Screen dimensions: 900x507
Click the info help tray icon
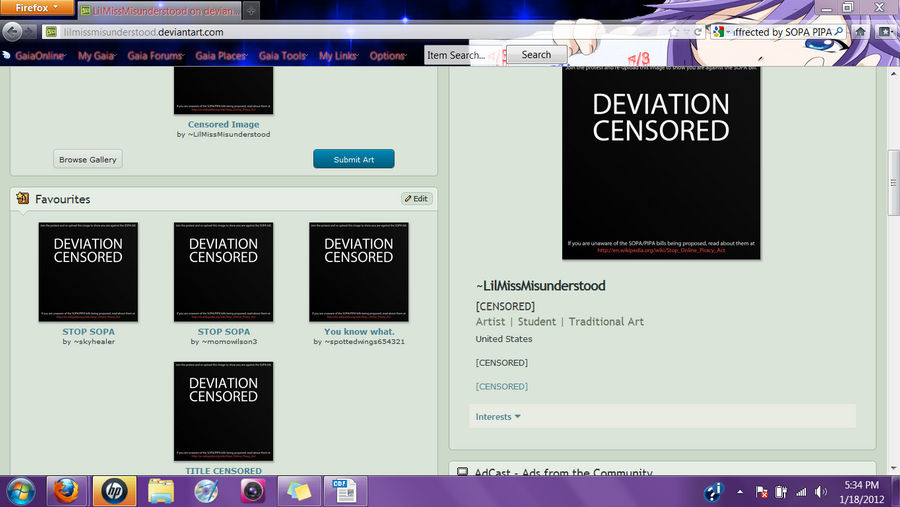[713, 492]
